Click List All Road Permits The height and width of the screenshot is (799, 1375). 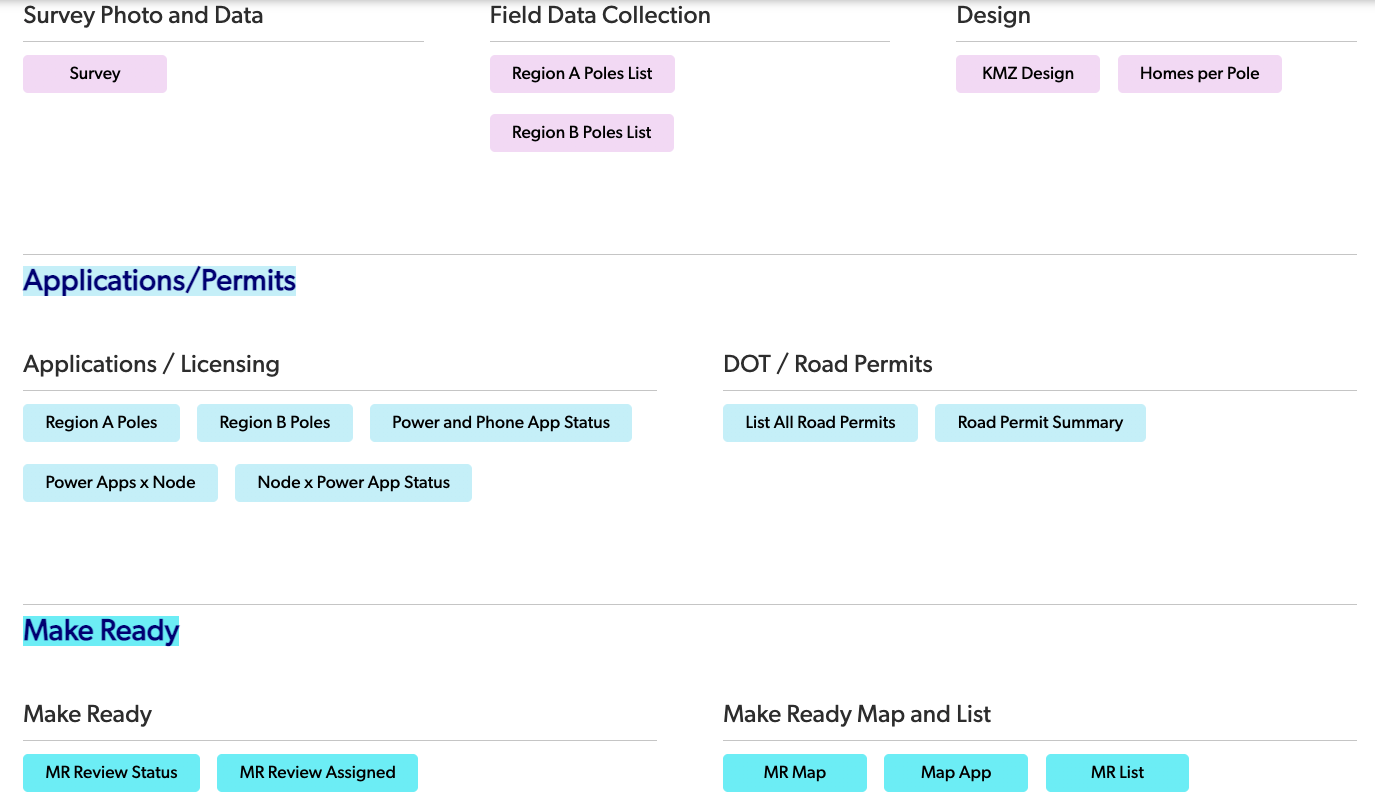click(820, 423)
